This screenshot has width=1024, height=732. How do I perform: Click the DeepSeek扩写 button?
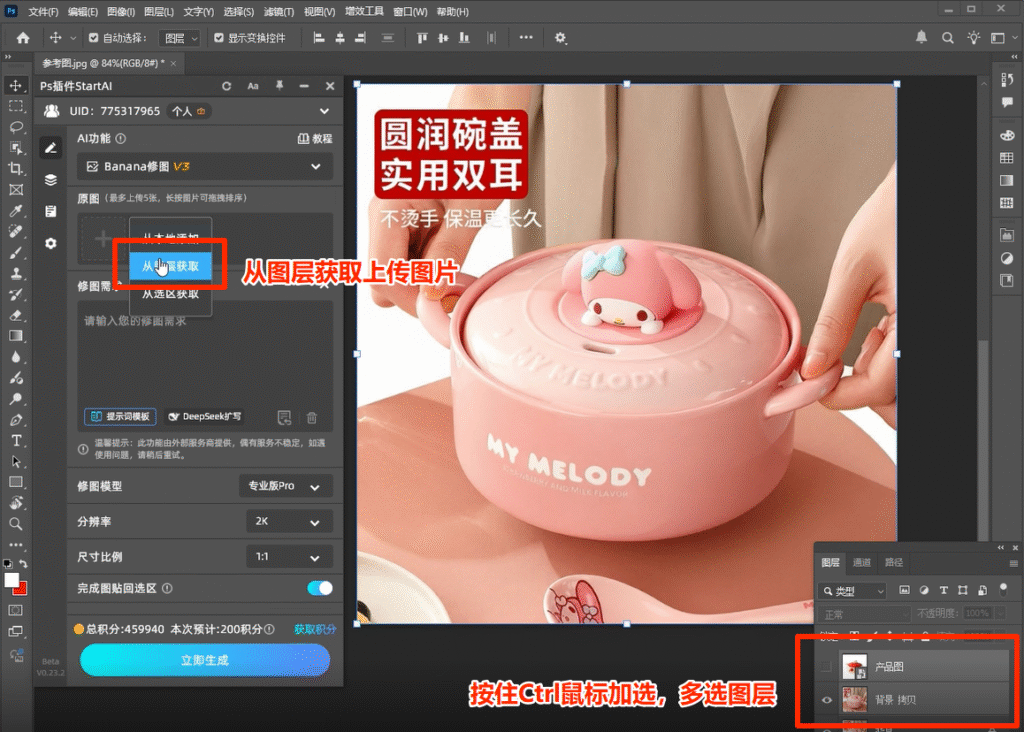point(204,417)
